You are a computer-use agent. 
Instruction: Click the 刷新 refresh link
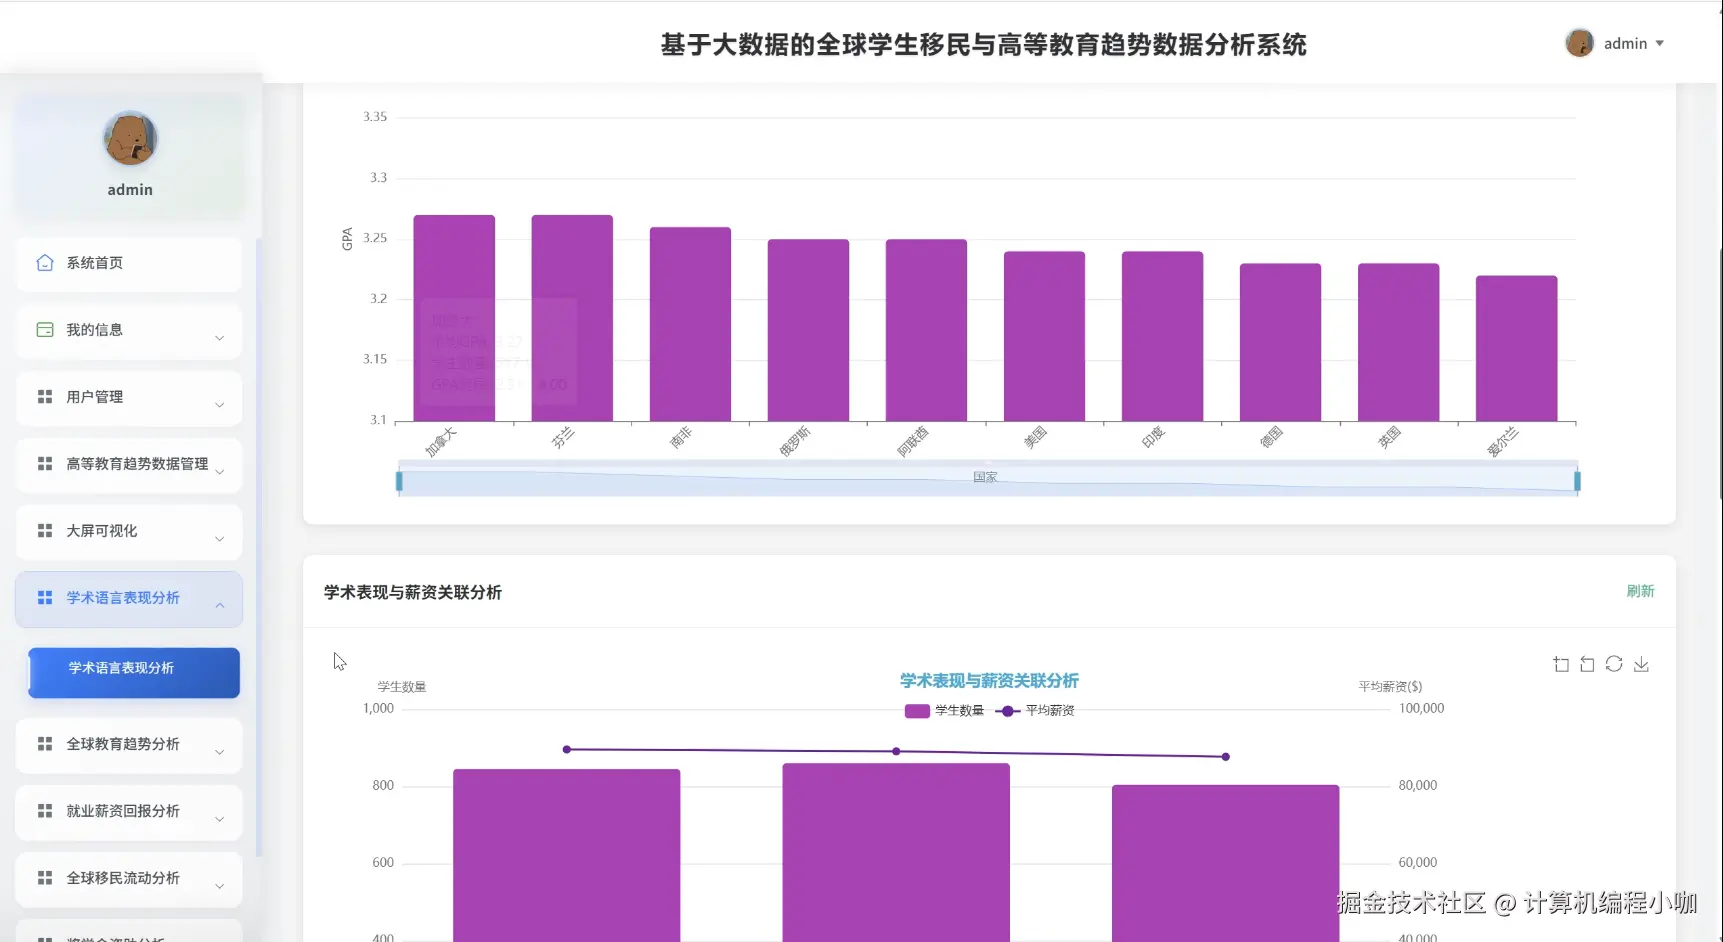(x=1641, y=591)
